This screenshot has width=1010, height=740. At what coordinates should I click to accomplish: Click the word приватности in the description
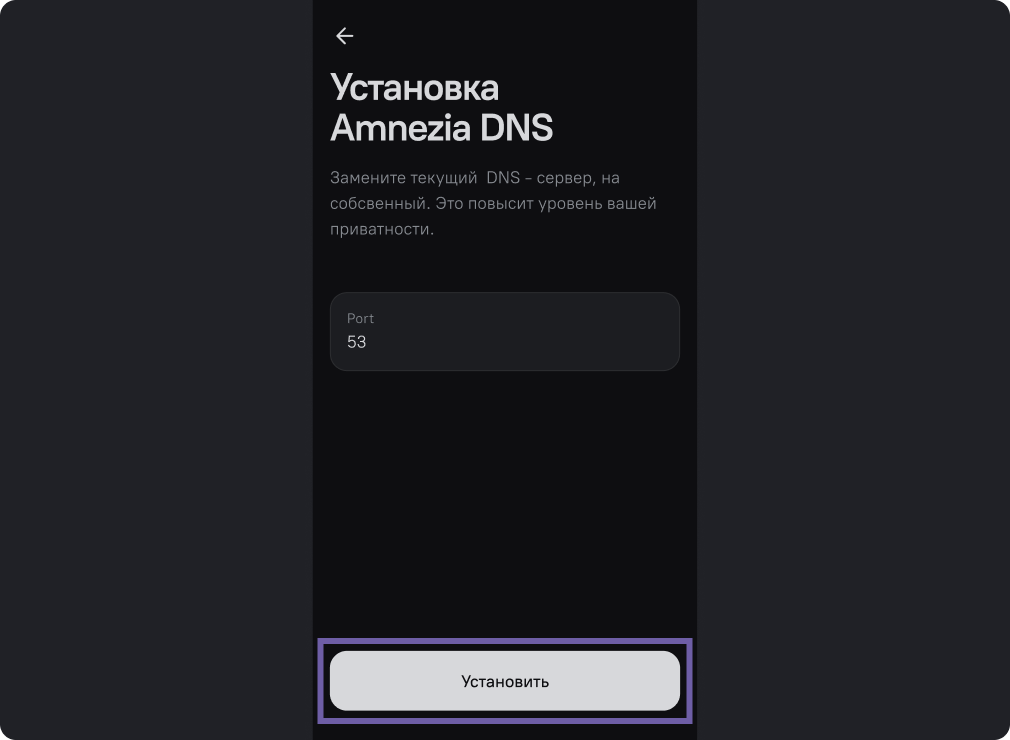[x=379, y=229]
